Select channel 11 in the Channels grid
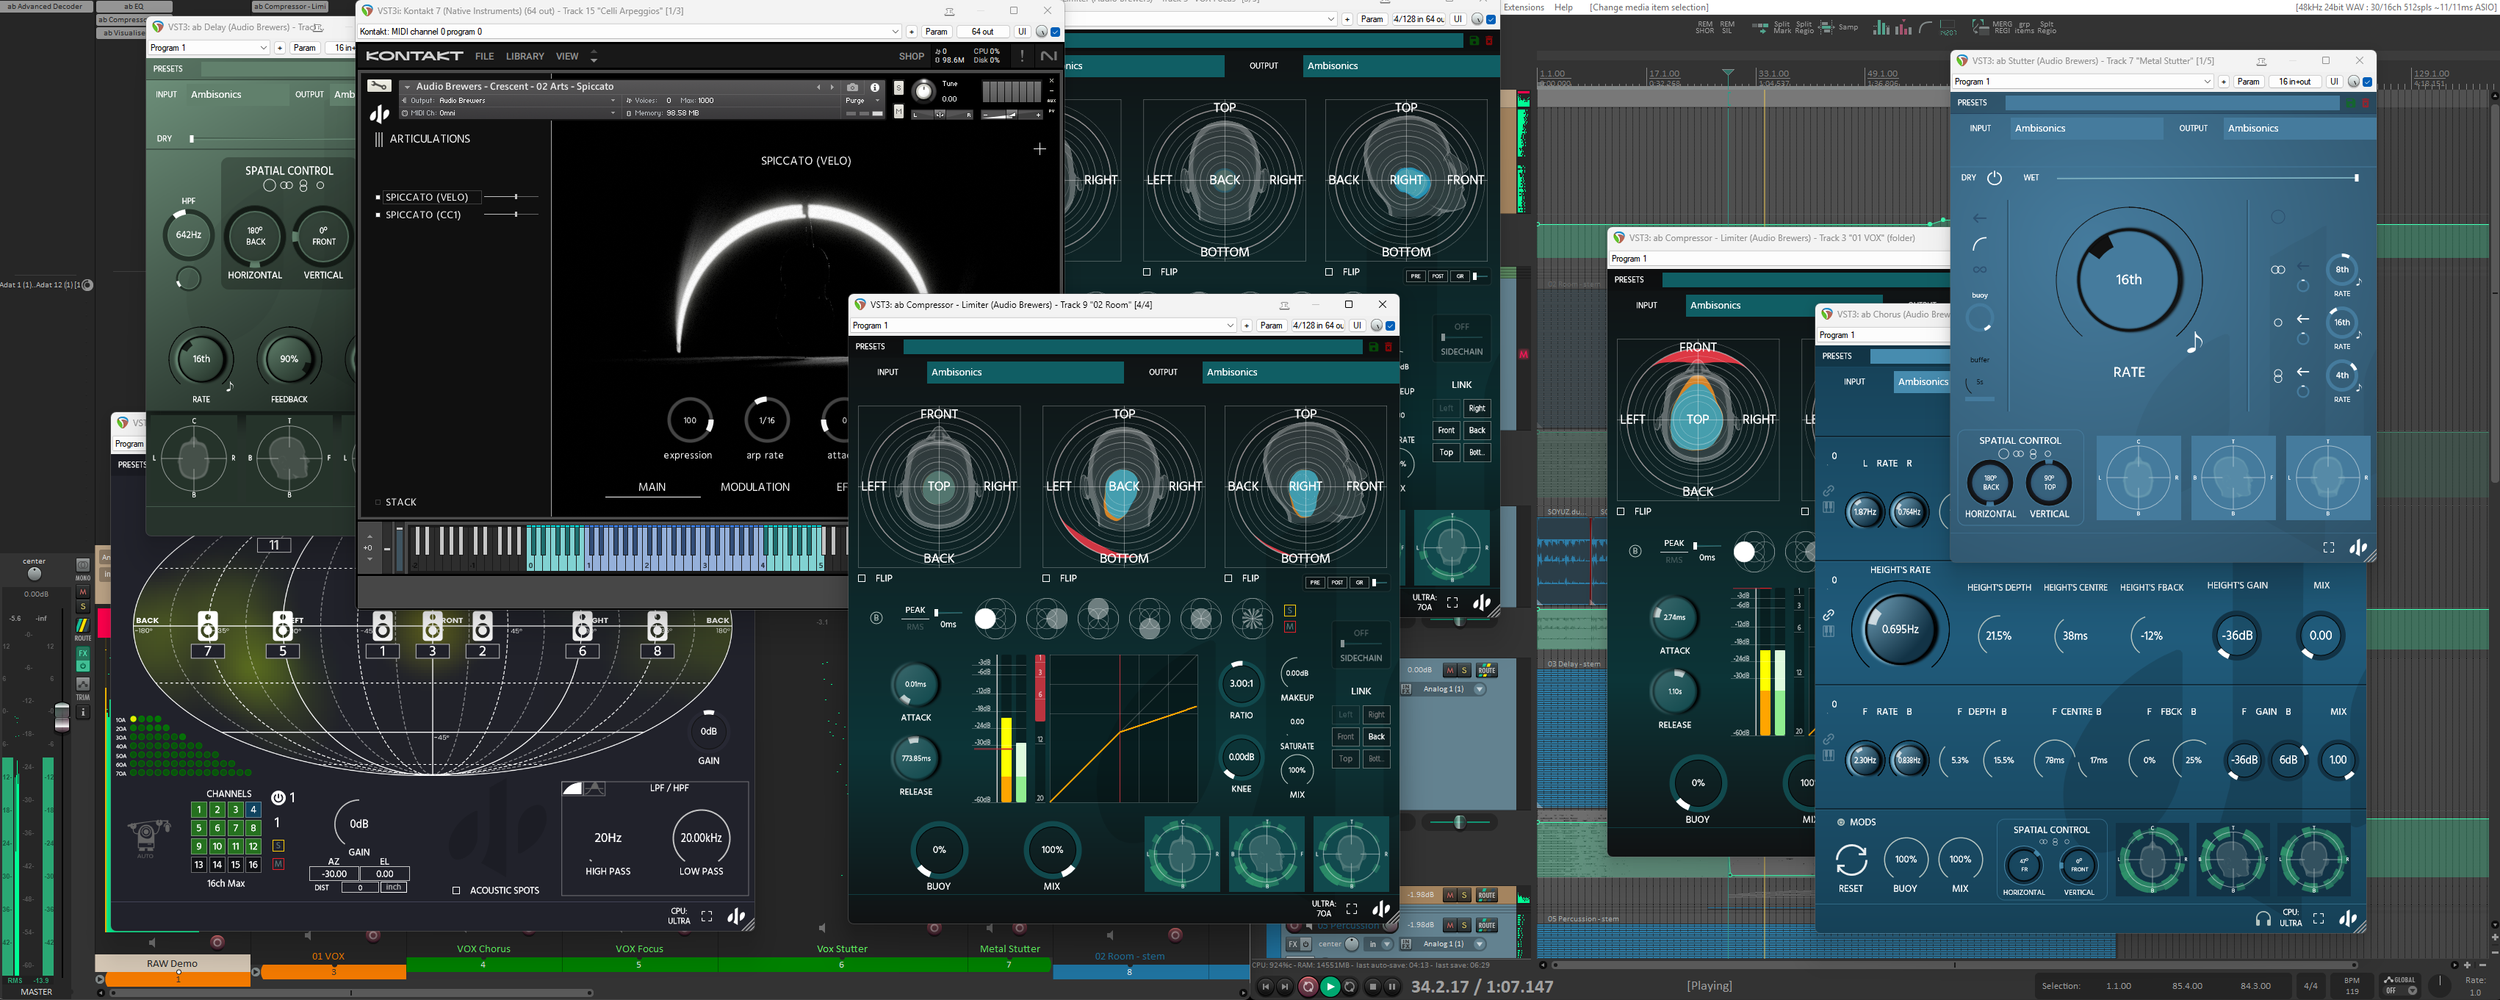This screenshot has width=2500, height=1000. [235, 846]
